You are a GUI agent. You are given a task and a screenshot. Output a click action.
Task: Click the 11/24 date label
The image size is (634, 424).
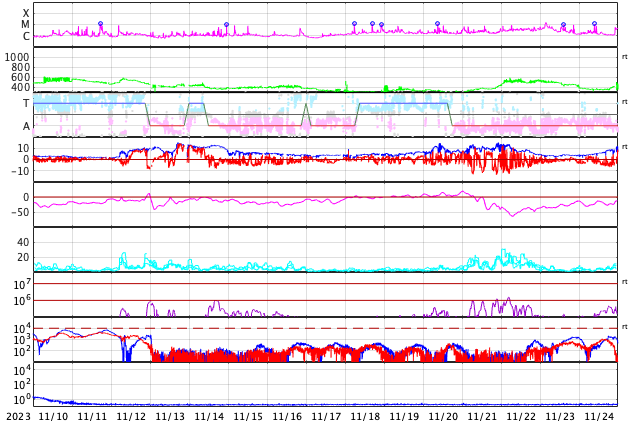tap(599, 416)
